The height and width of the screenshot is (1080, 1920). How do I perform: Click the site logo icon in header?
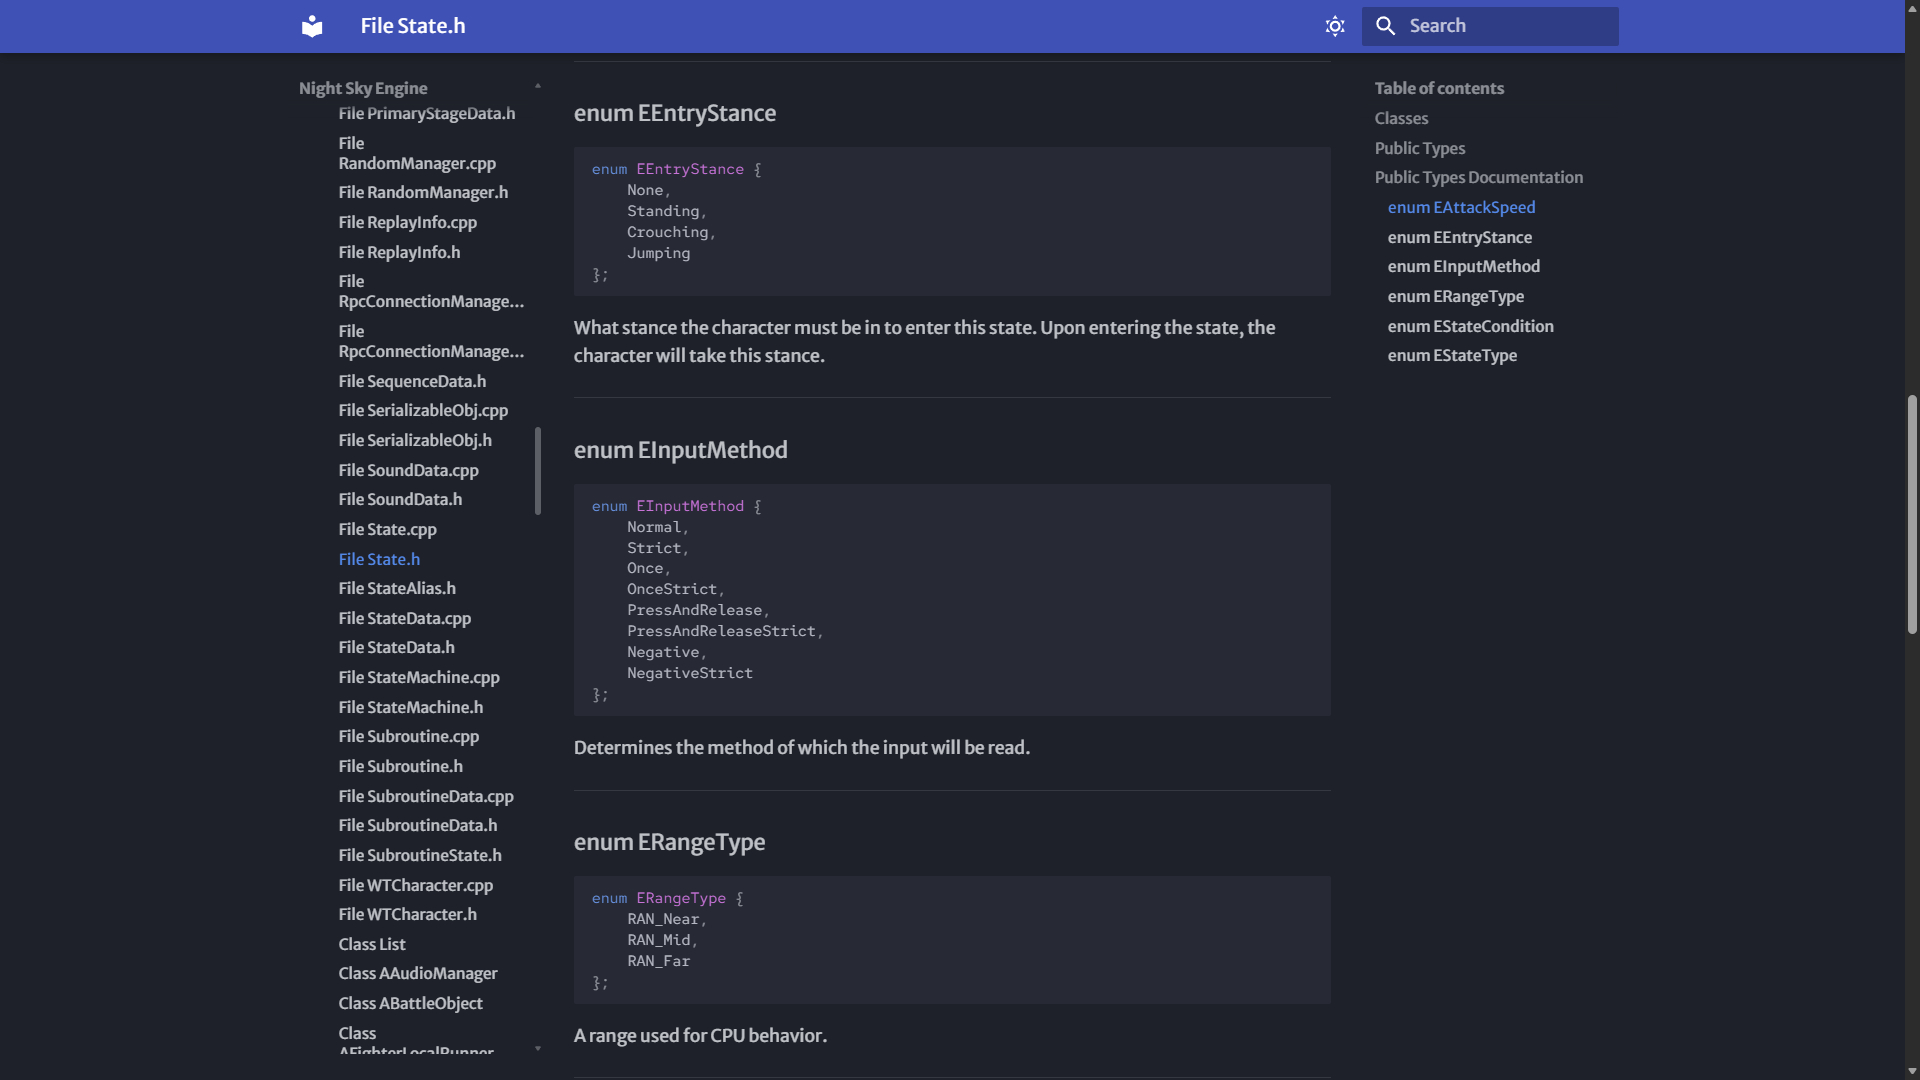[312, 26]
